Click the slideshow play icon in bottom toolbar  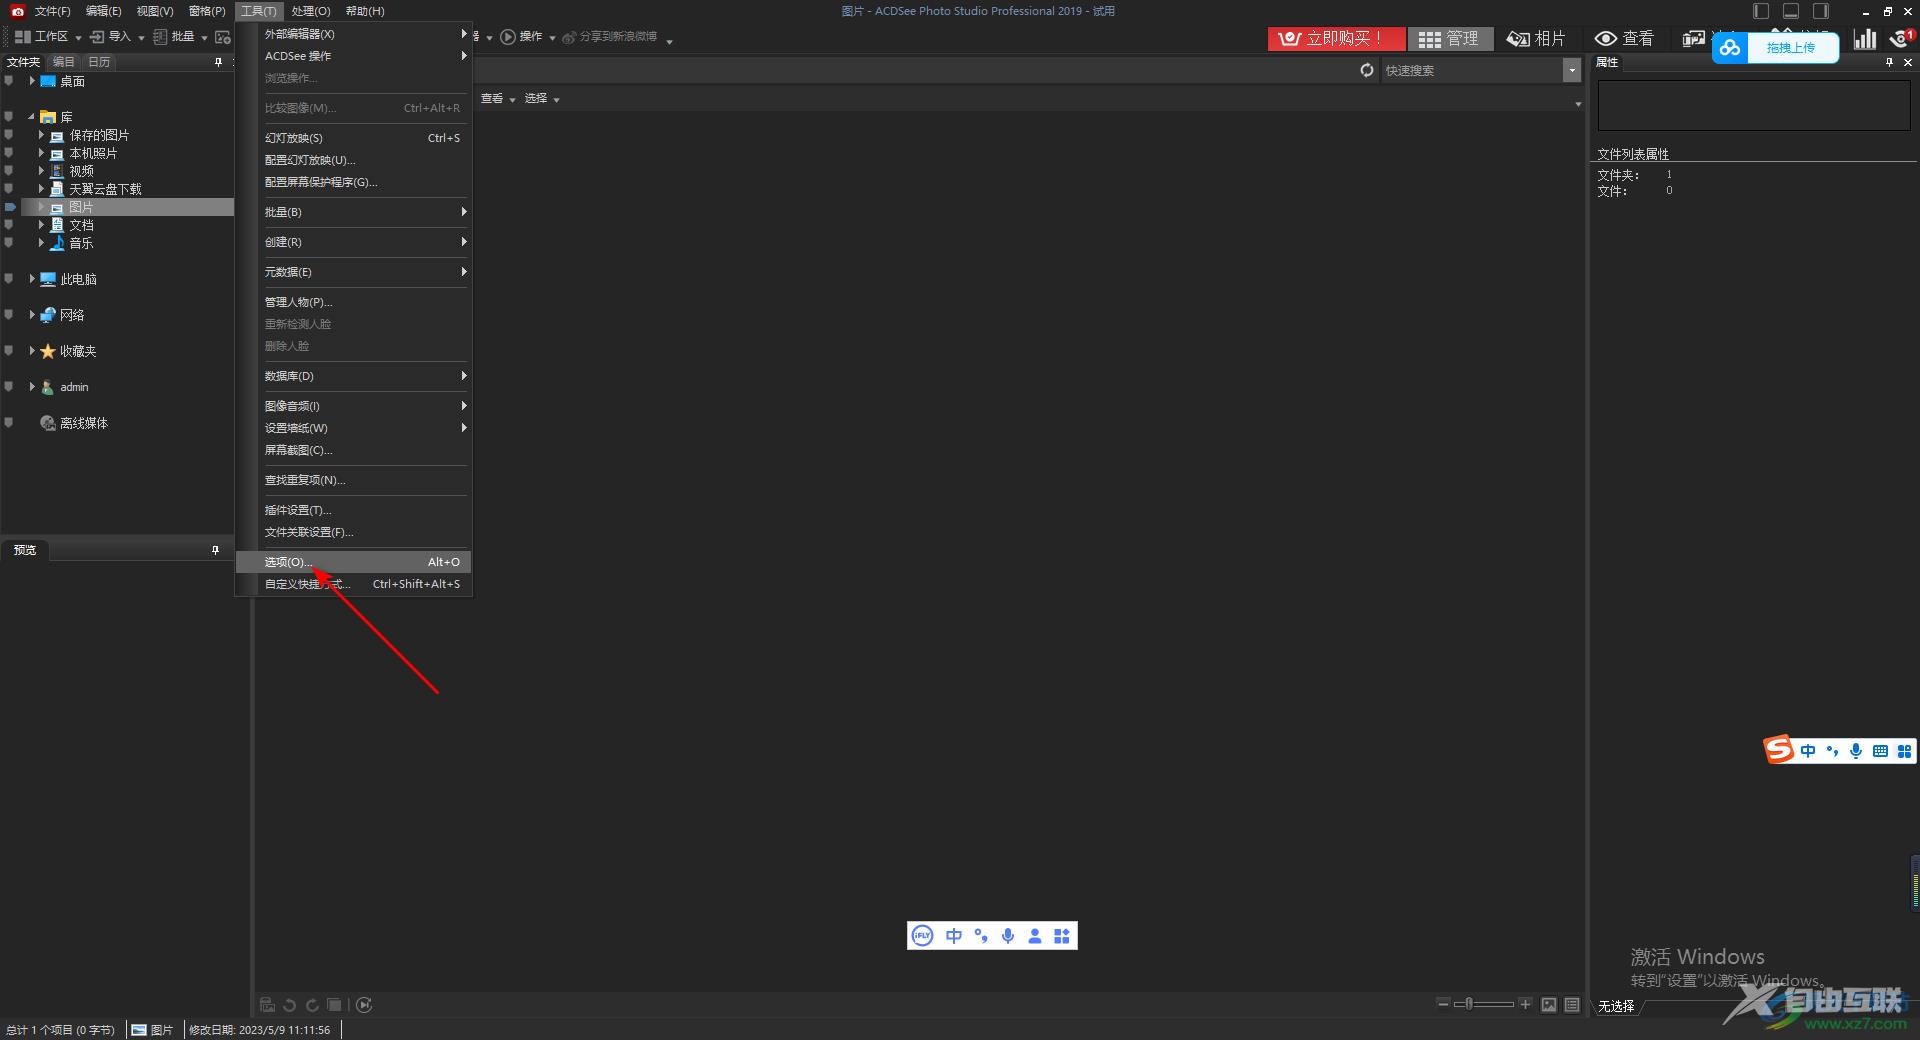pos(364,1005)
